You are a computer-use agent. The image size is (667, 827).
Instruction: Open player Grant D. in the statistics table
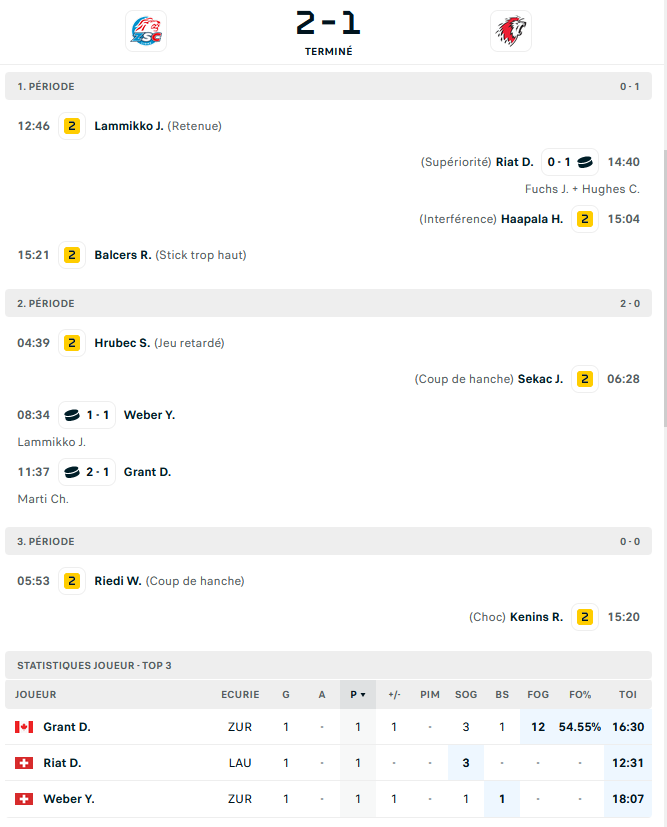[67, 727]
